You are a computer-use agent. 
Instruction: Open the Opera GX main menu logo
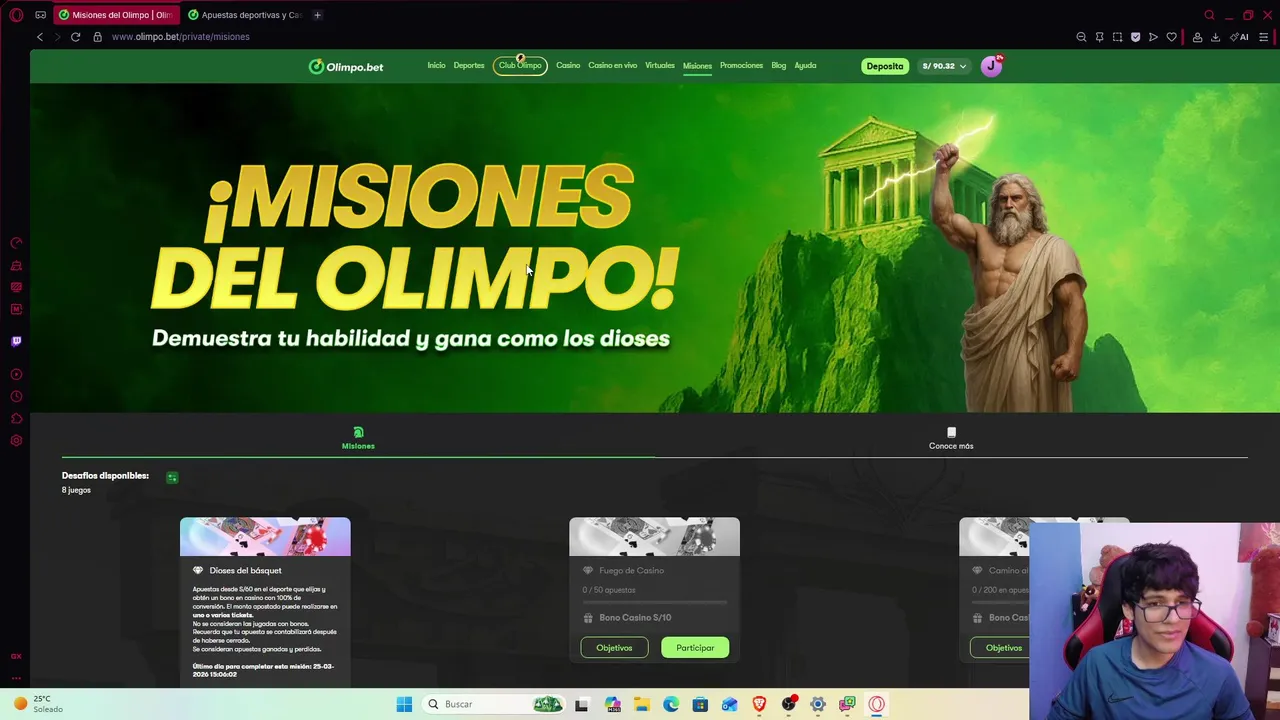pos(16,15)
